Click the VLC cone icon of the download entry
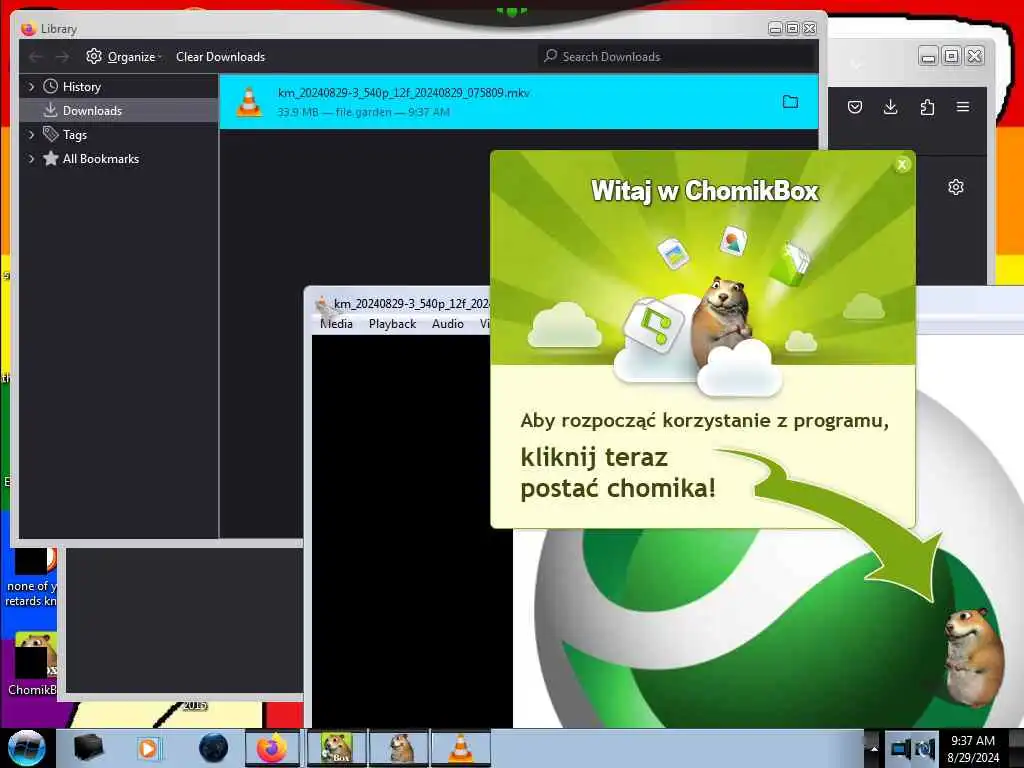Image resolution: width=1024 pixels, height=768 pixels. tap(249, 102)
